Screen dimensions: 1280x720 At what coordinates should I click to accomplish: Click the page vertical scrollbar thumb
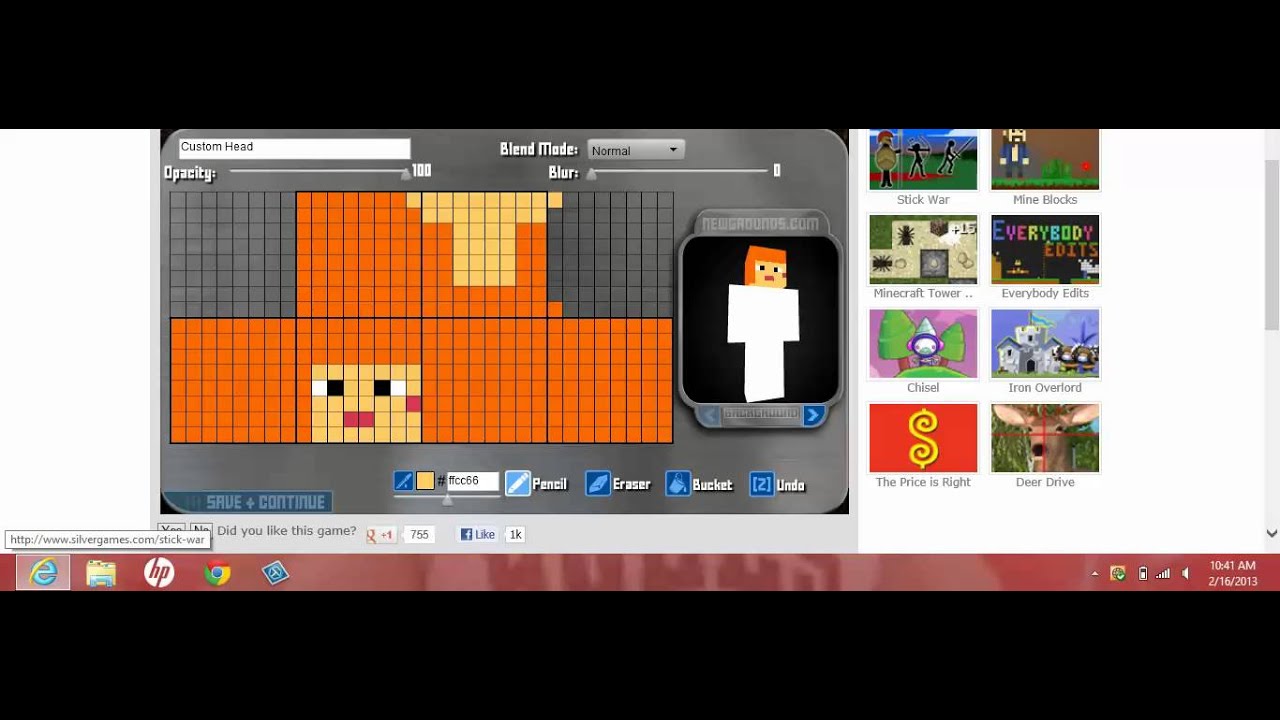click(x=1272, y=244)
